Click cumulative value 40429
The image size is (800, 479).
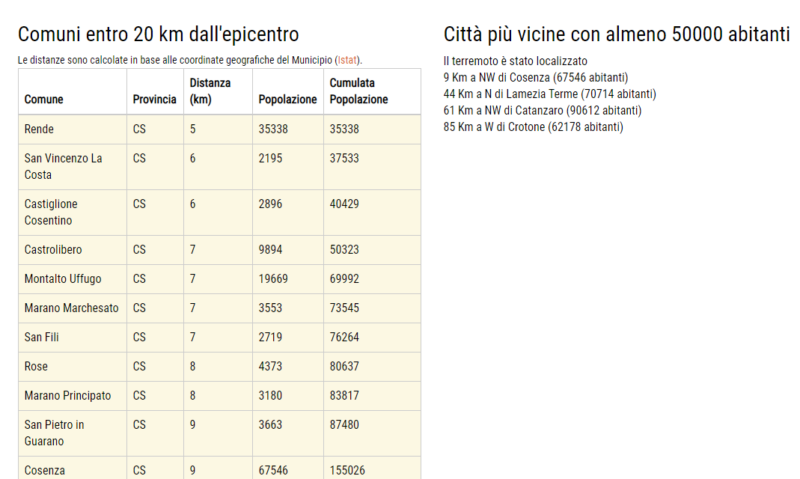344,204
